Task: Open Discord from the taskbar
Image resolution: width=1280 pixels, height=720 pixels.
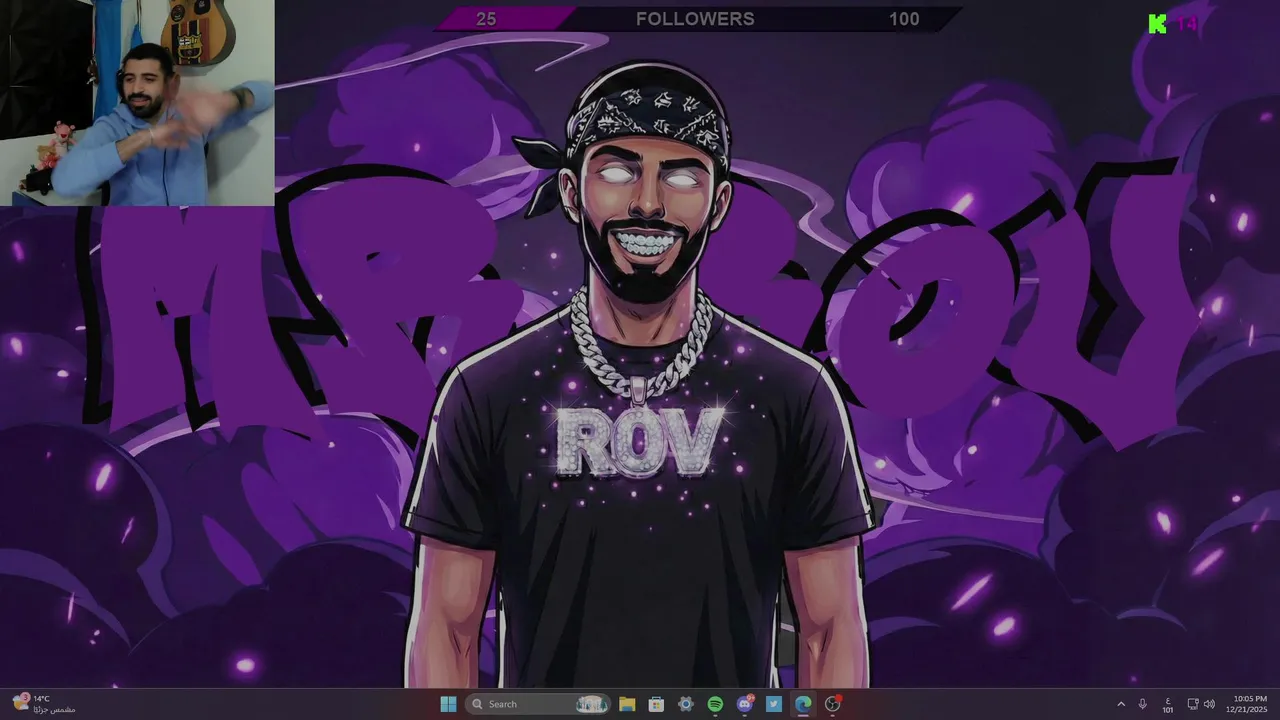Action: tap(744, 704)
